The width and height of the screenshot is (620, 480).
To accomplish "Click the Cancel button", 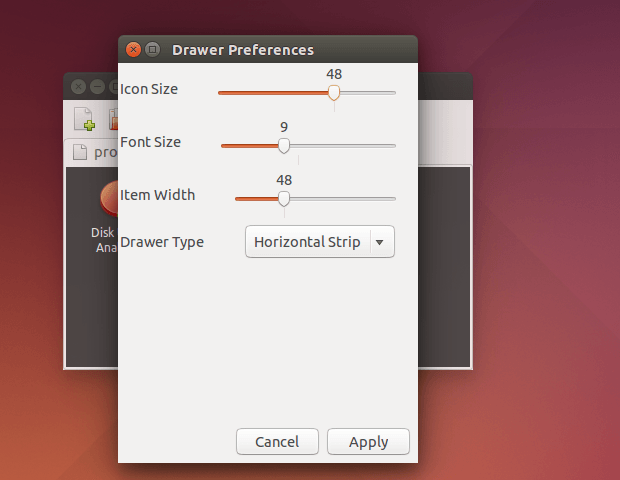I will 277,442.
